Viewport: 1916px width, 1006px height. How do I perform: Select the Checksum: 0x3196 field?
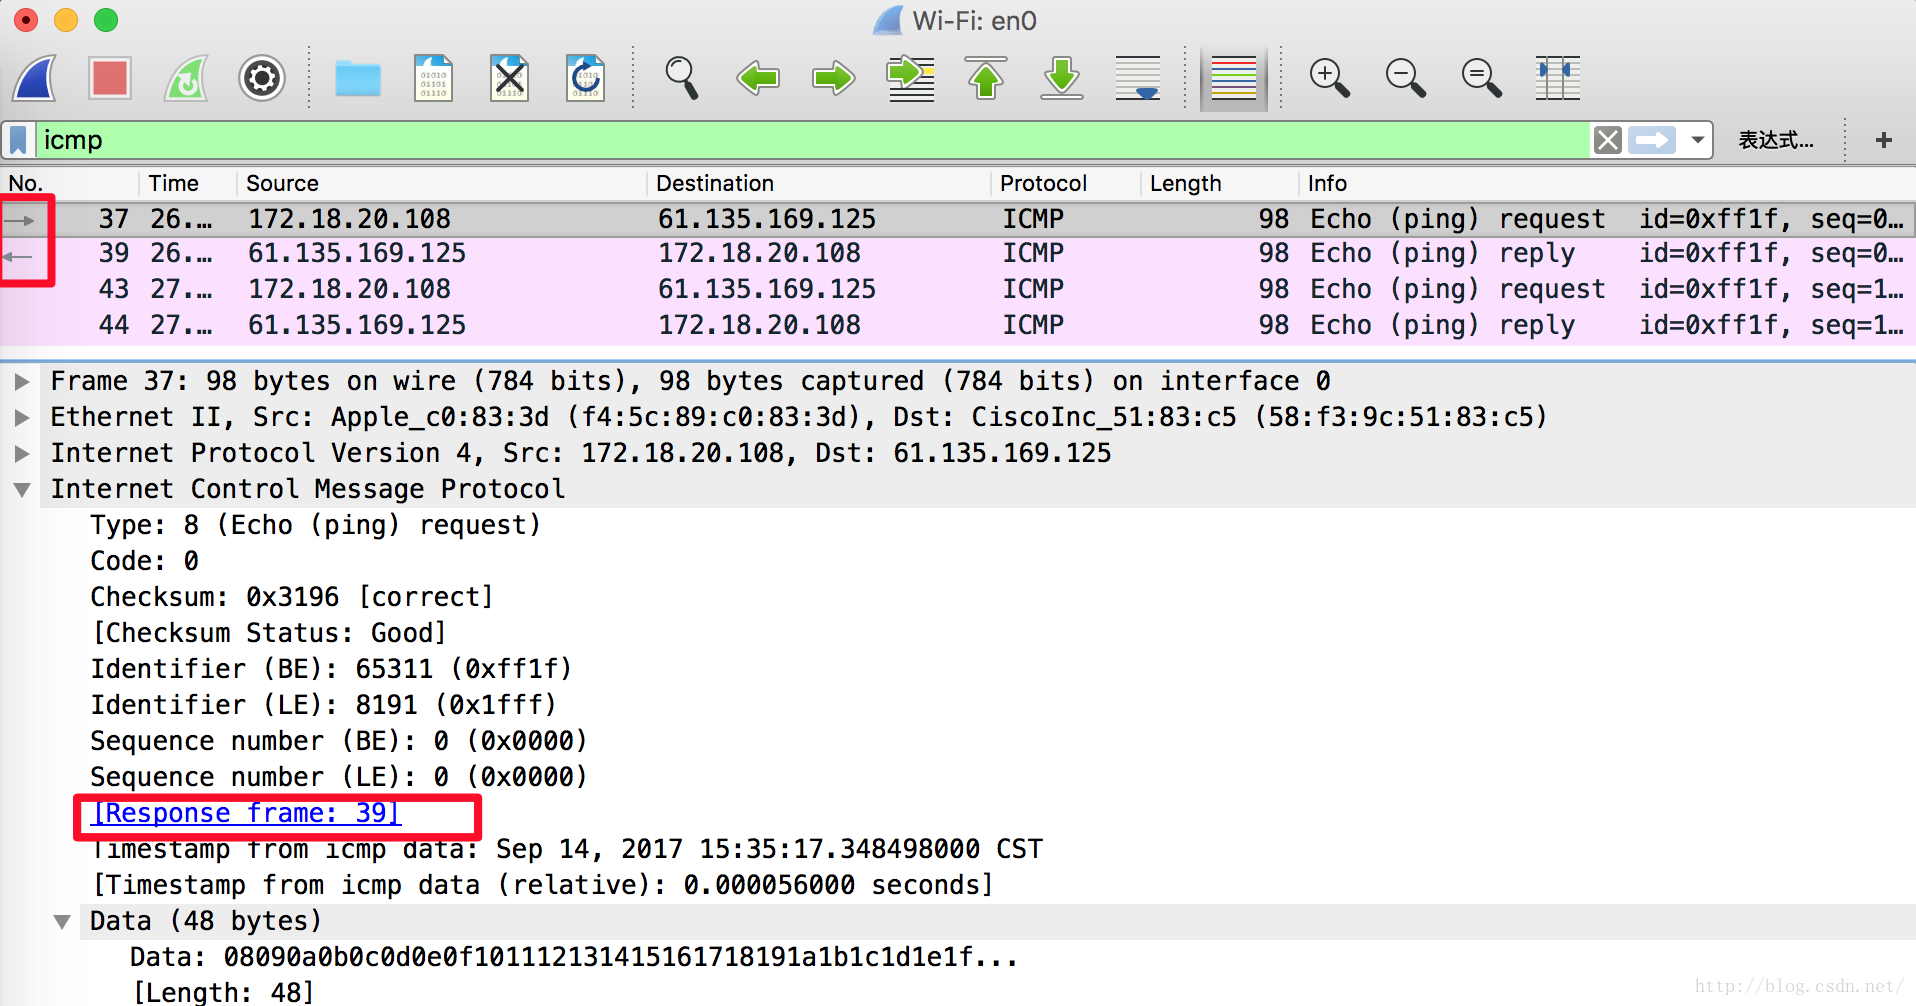[x=292, y=597]
